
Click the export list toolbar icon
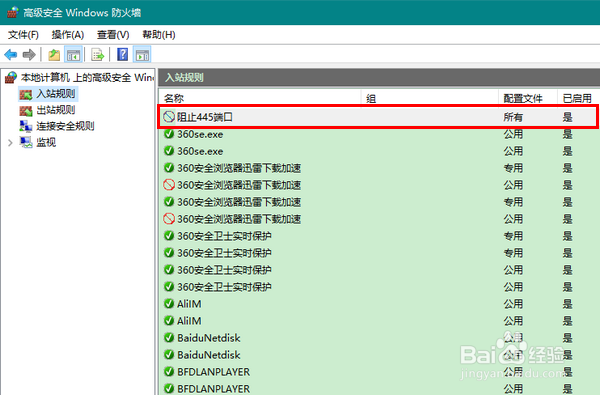(98, 55)
